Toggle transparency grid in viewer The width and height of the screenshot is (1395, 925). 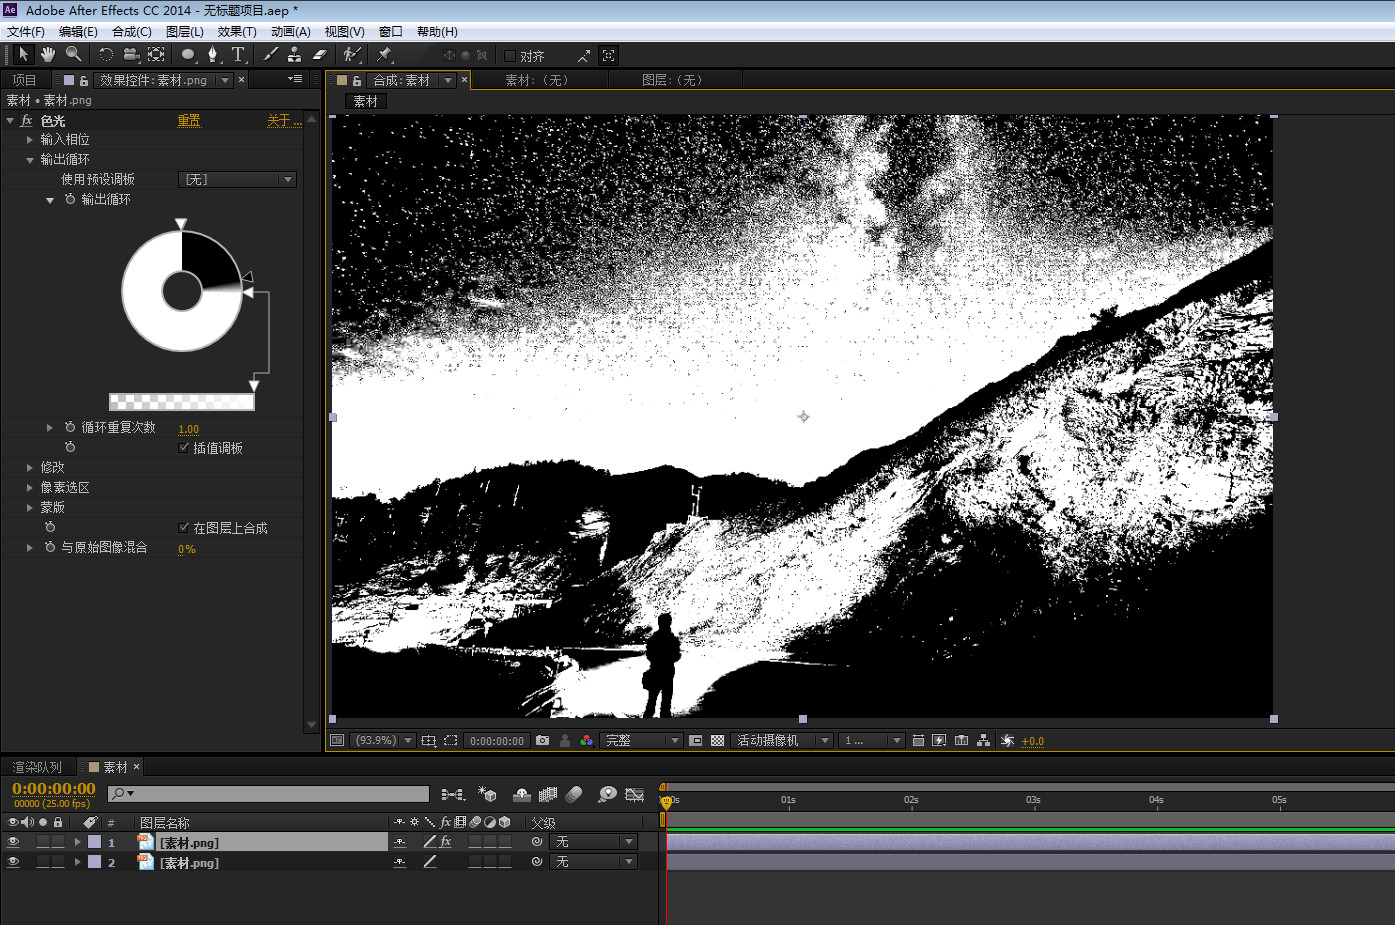(717, 741)
